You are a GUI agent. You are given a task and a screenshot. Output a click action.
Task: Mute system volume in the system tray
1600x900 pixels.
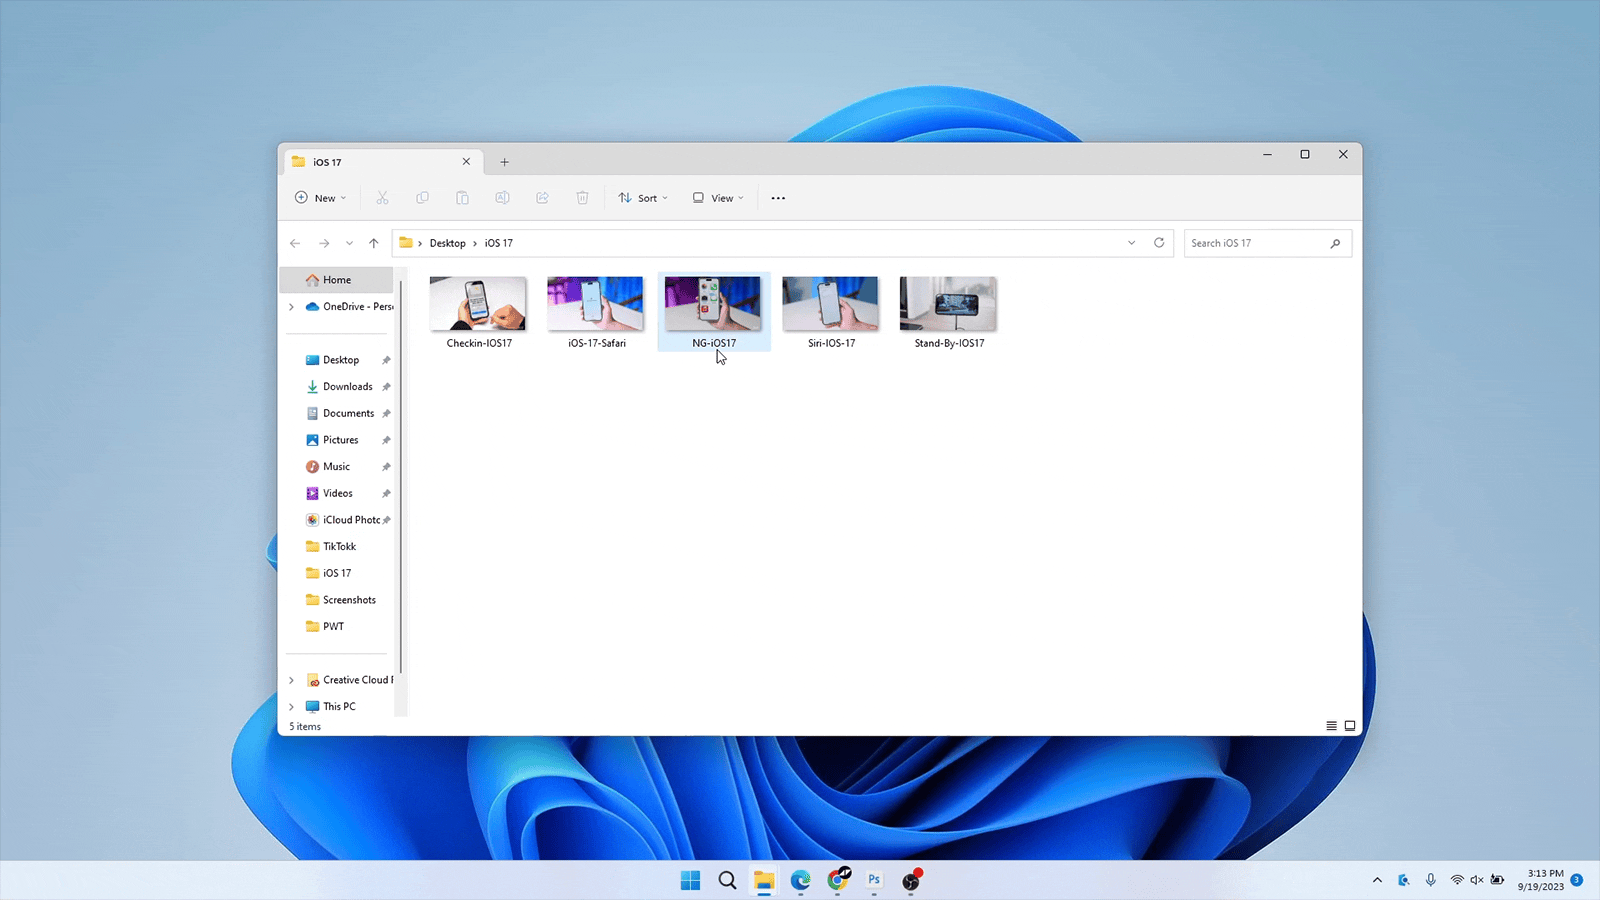pos(1476,879)
